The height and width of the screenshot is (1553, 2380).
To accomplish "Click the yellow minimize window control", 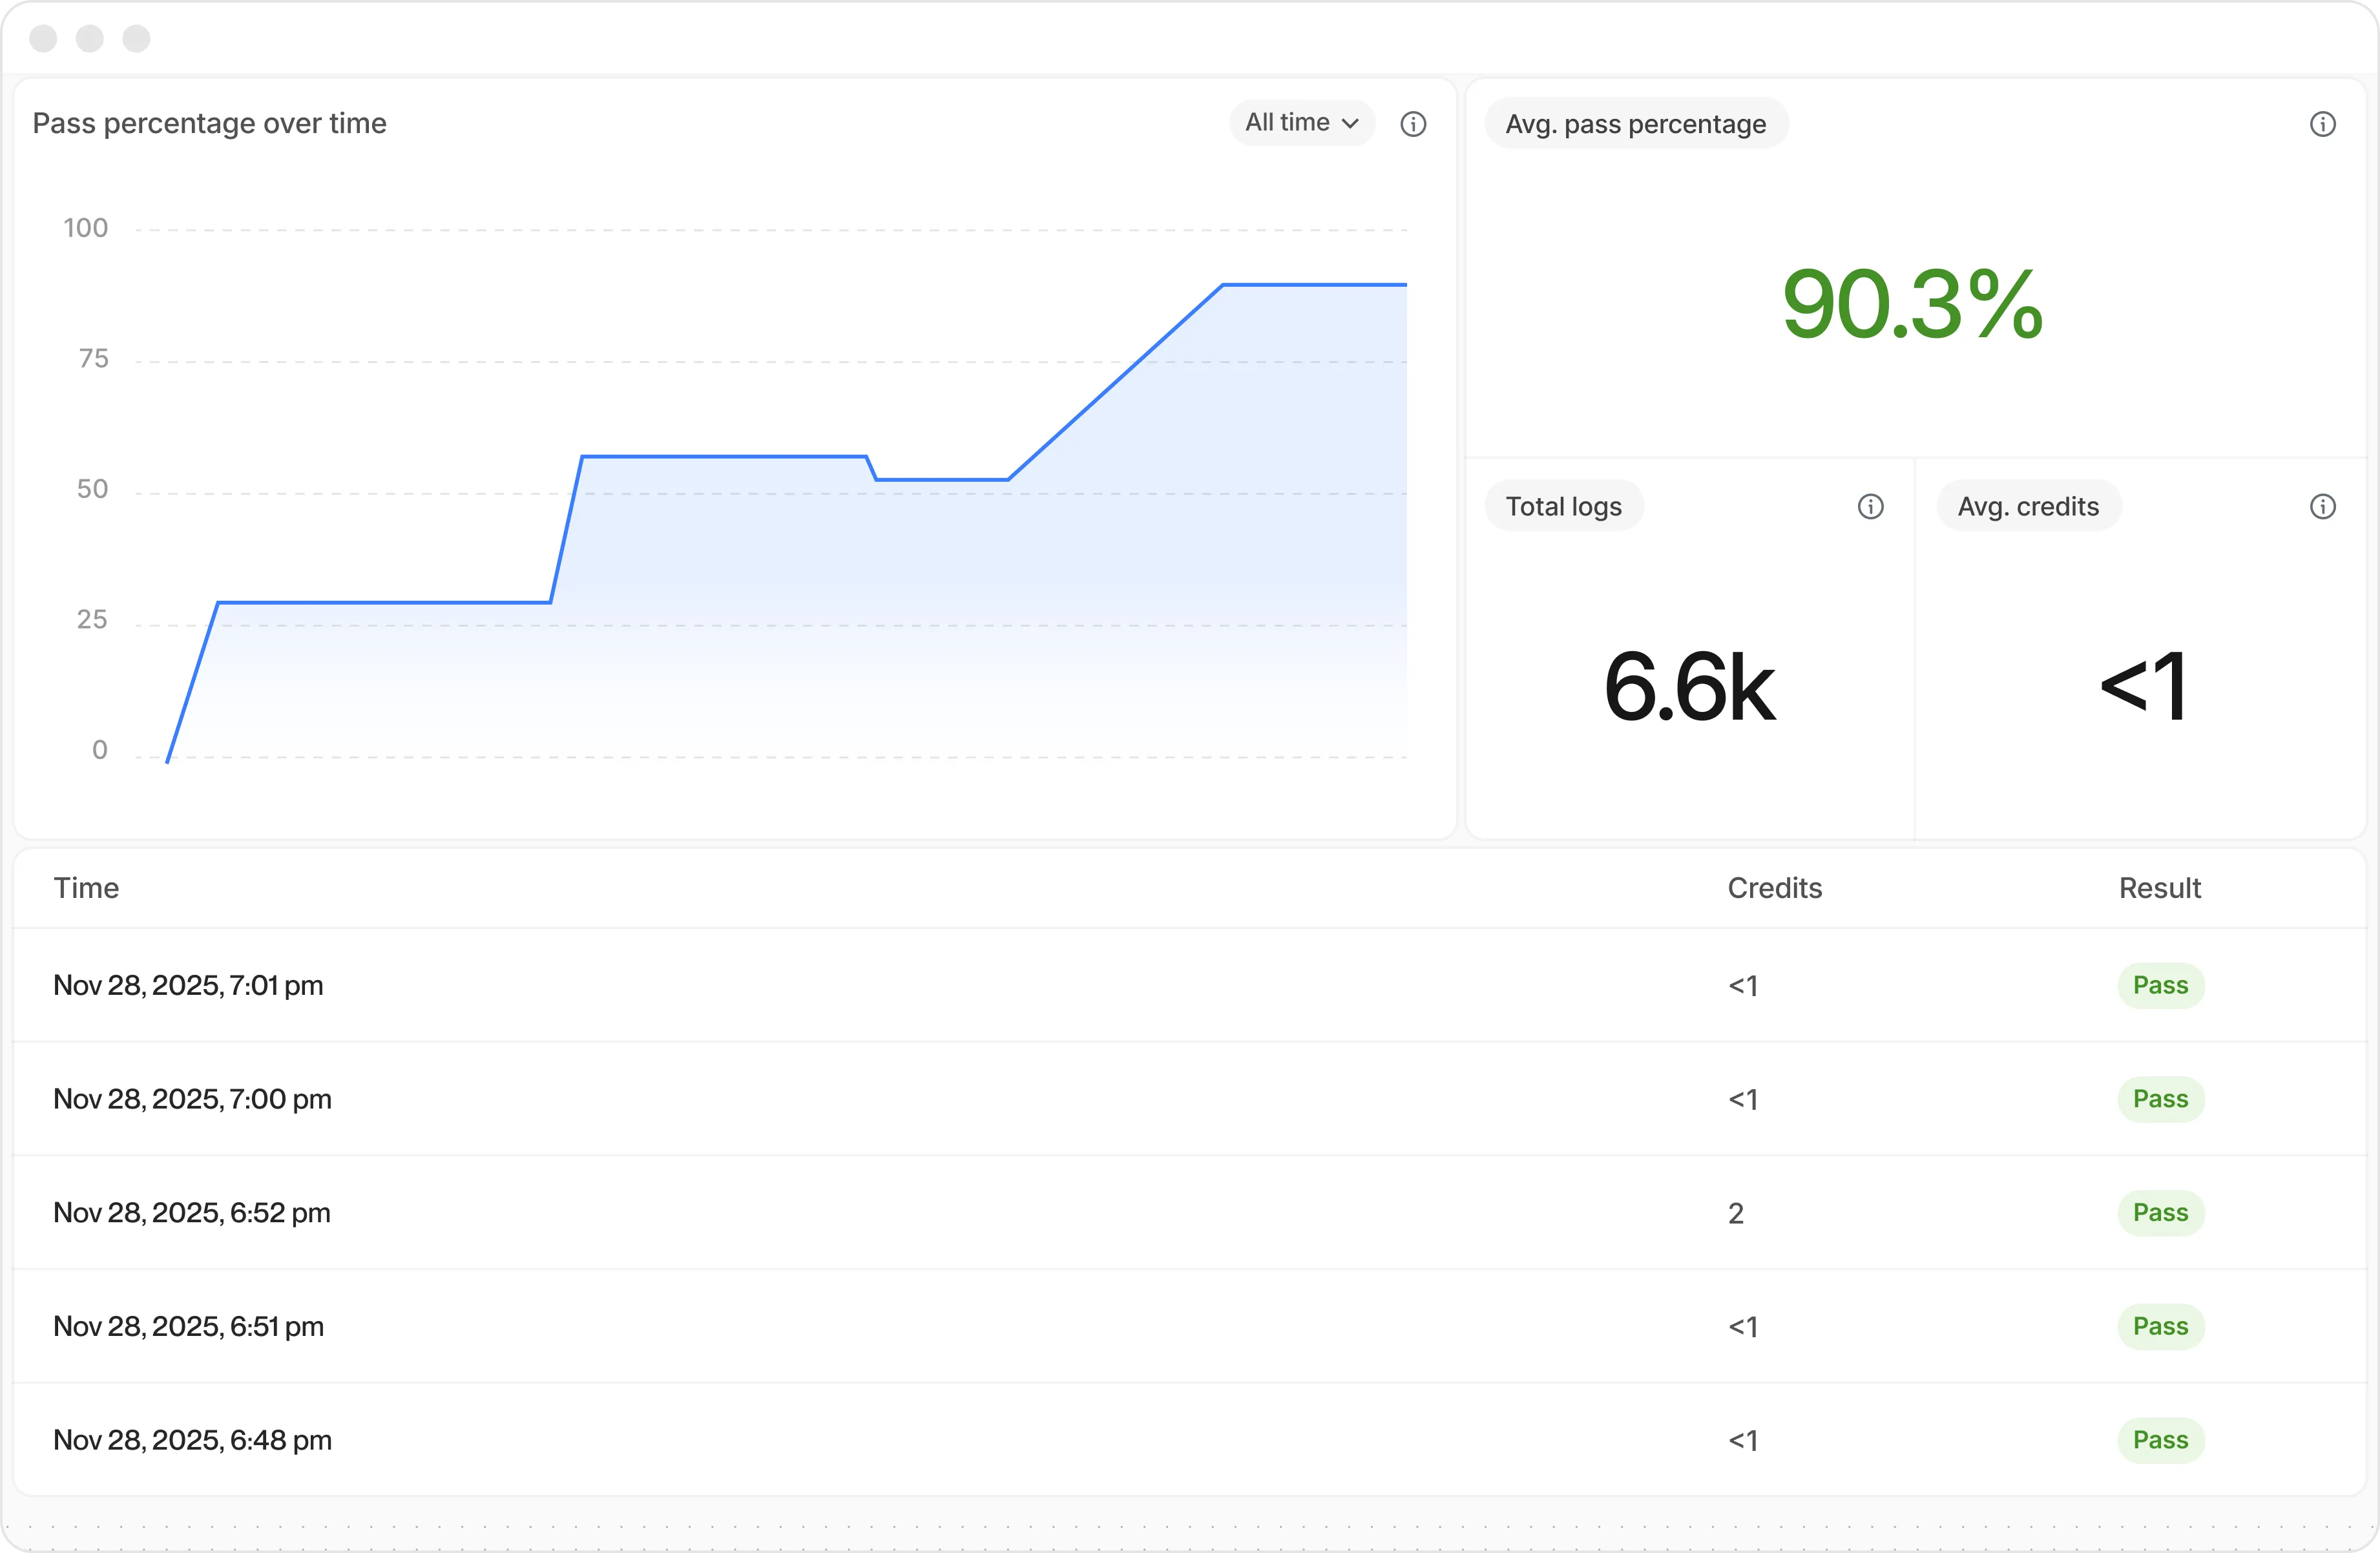I will [x=89, y=38].
